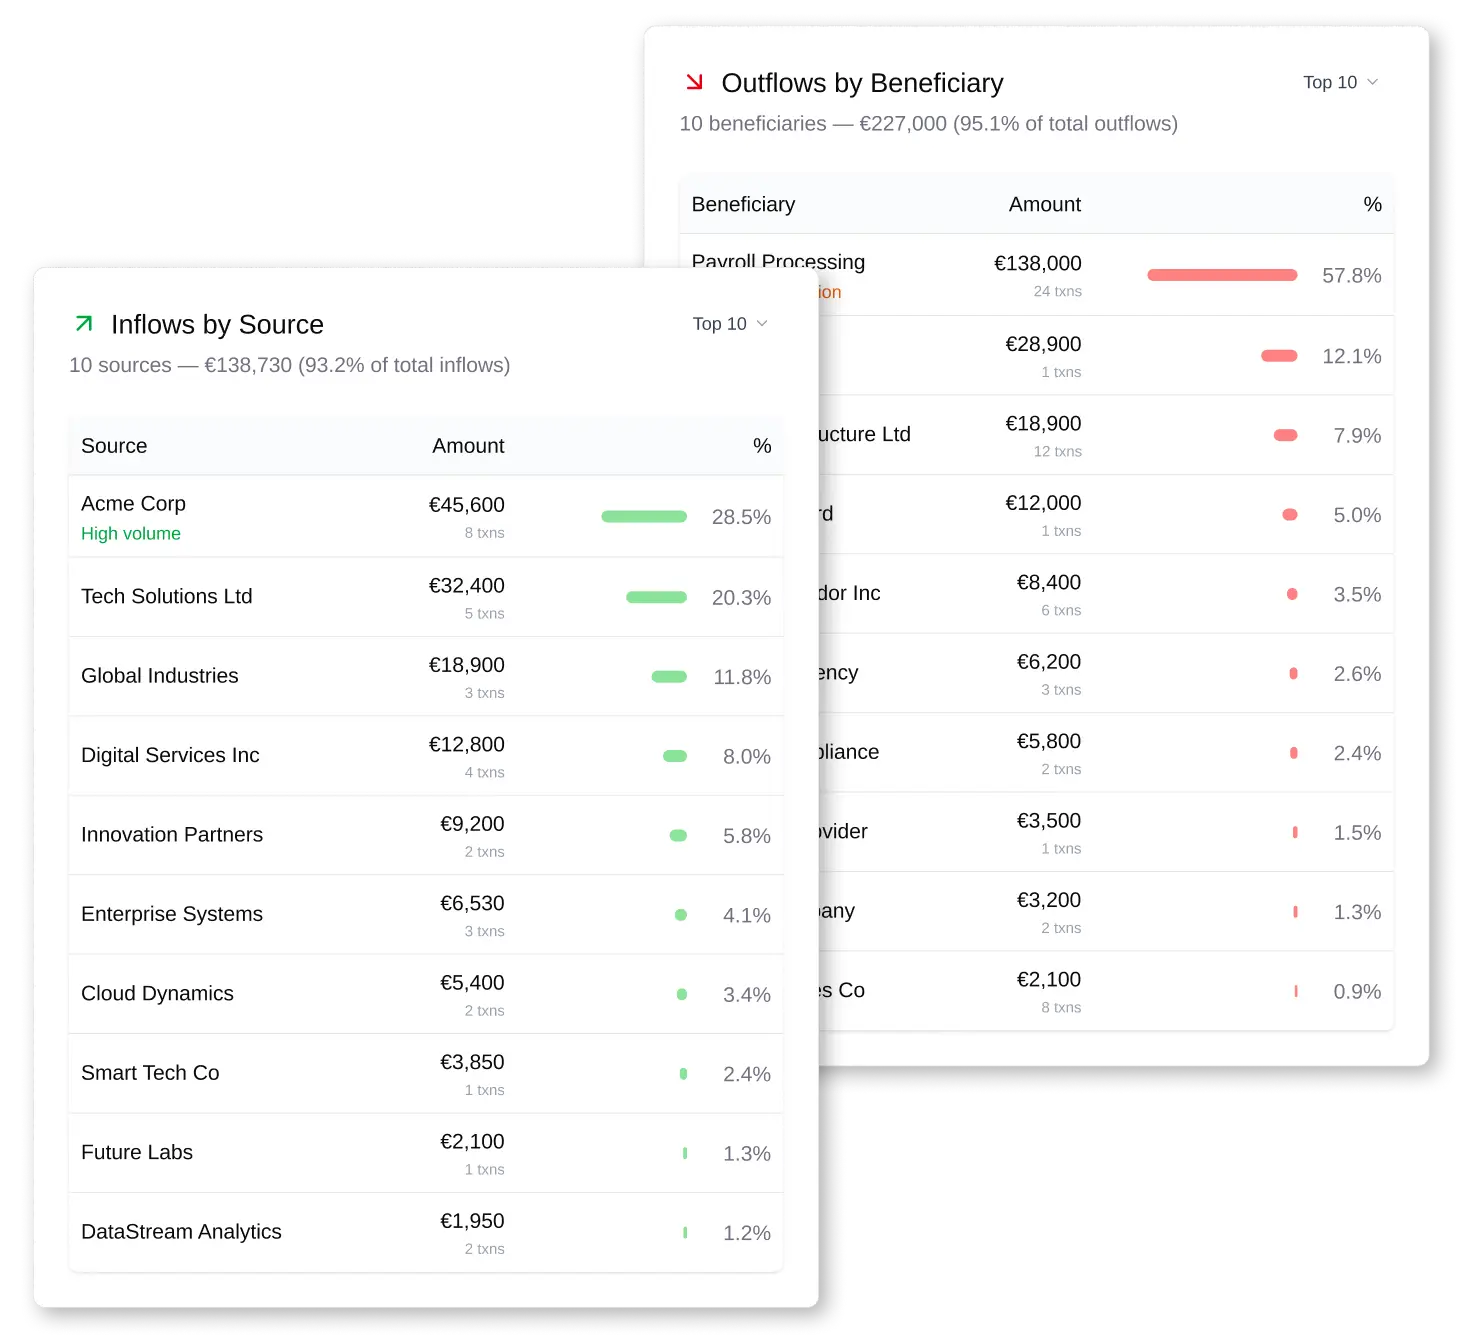This screenshot has height=1335, width=1464.
Task: Click the red outflow arrow icon
Action: 694,82
